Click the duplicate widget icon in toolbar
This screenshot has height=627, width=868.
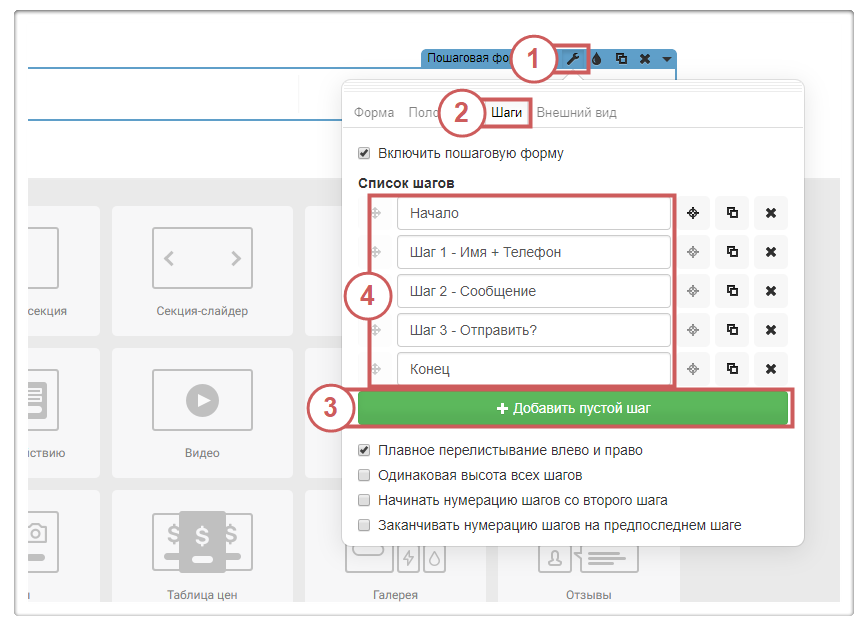(621, 59)
